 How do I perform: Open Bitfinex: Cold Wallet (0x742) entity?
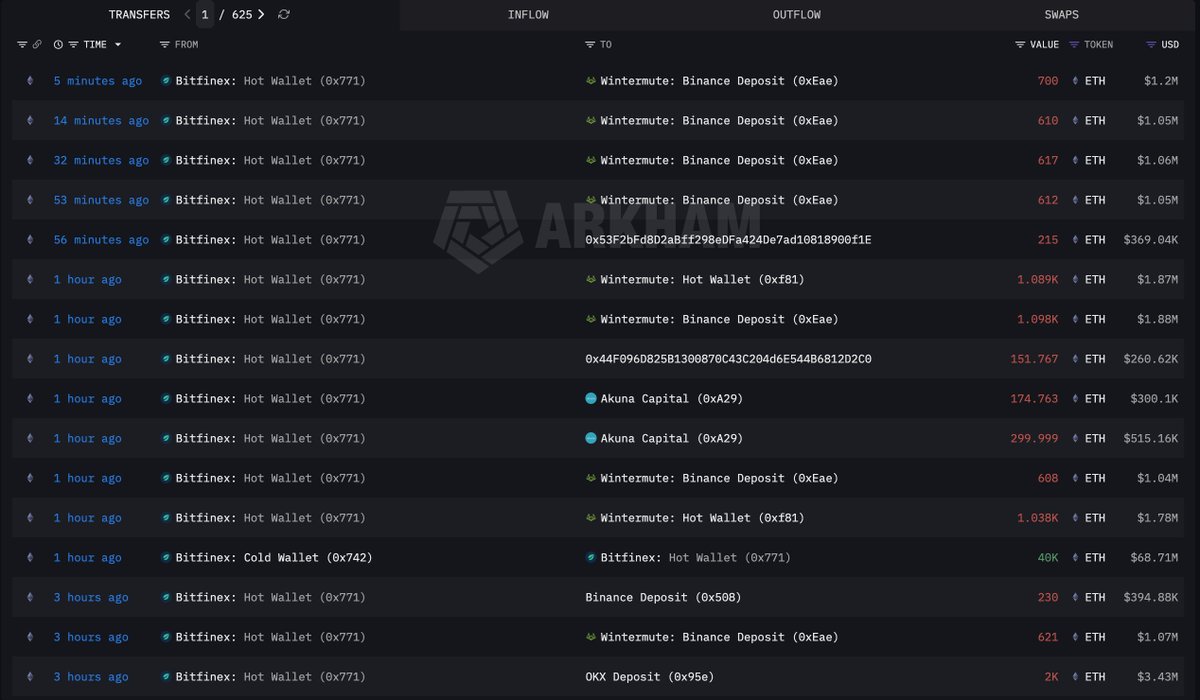274,558
